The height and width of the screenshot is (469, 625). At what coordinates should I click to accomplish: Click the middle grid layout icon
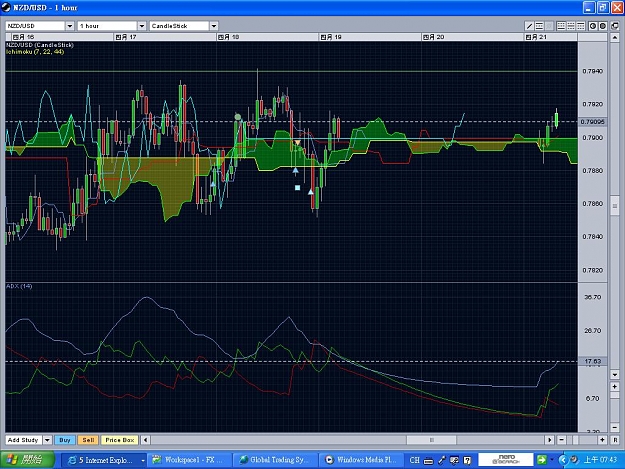click(571, 26)
